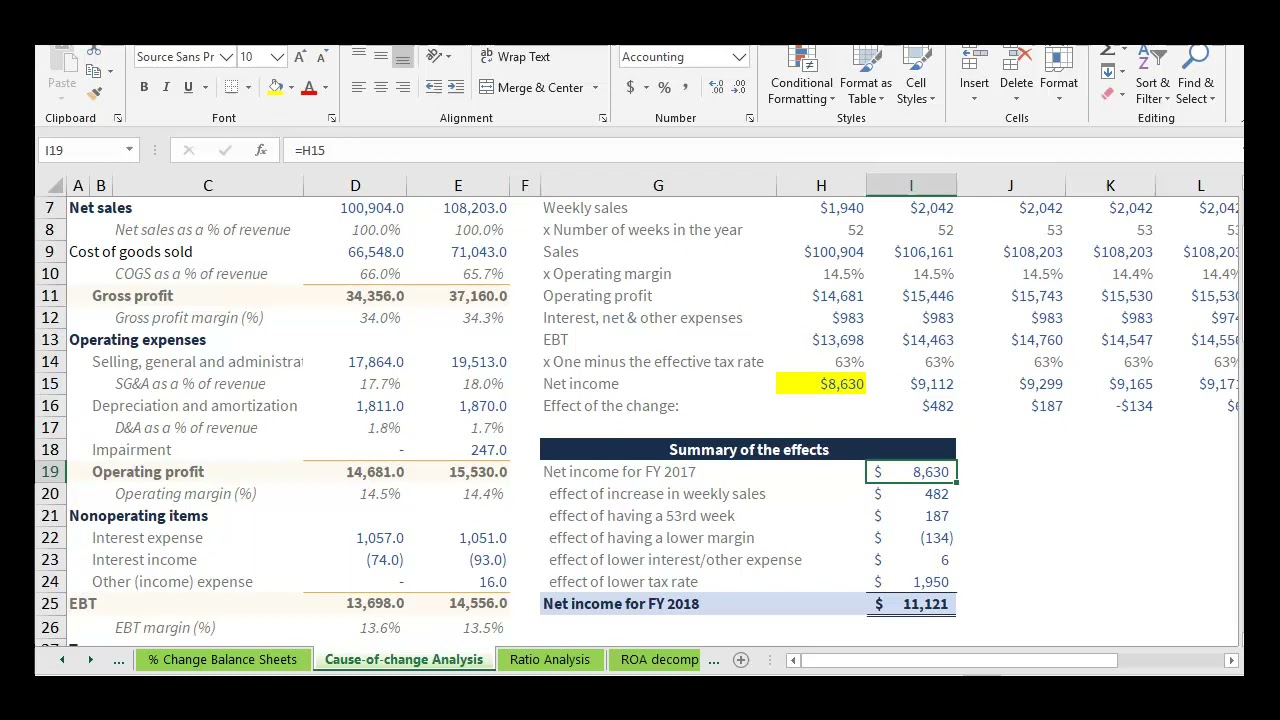Viewport: 1280px width, 720px height.
Task: Expand the Merge & Center dropdown arrow
Action: [x=595, y=88]
